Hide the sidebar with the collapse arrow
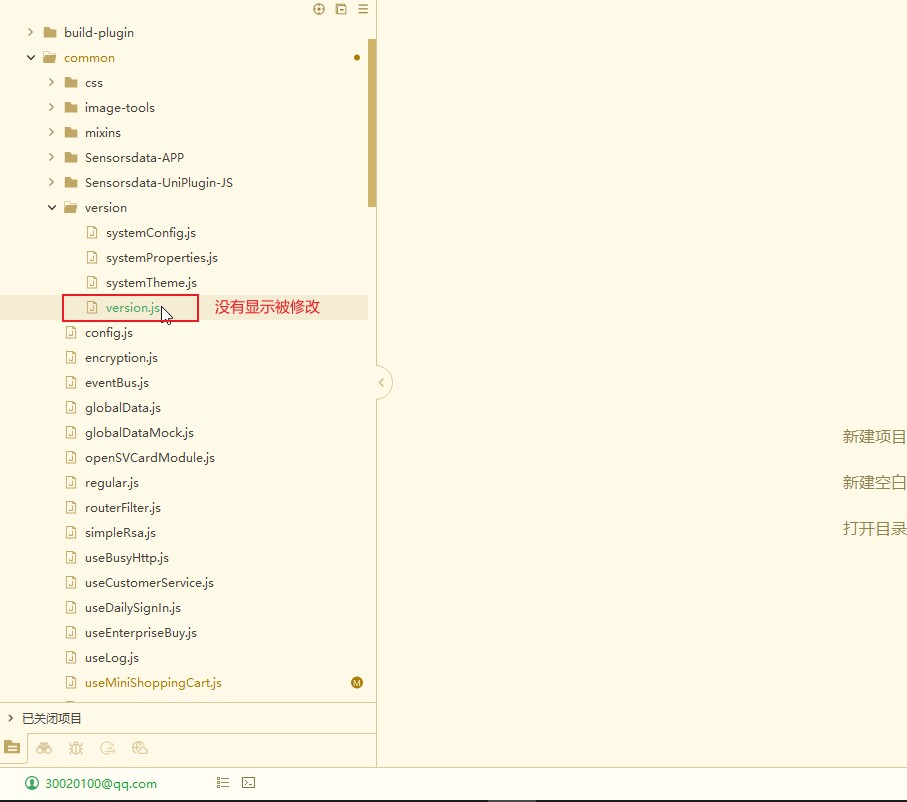Image resolution: width=907 pixels, height=802 pixels. pyautogui.click(x=381, y=382)
